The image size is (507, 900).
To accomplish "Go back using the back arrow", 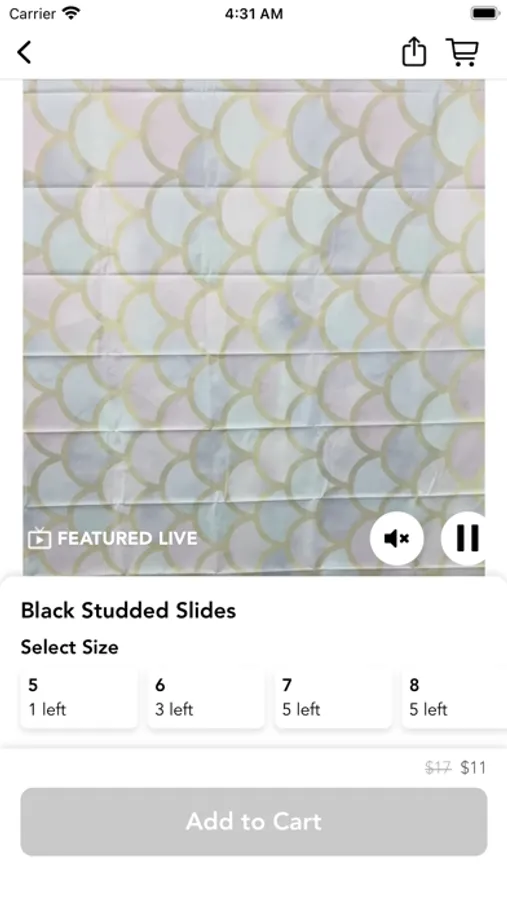I will pyautogui.click(x=24, y=52).
